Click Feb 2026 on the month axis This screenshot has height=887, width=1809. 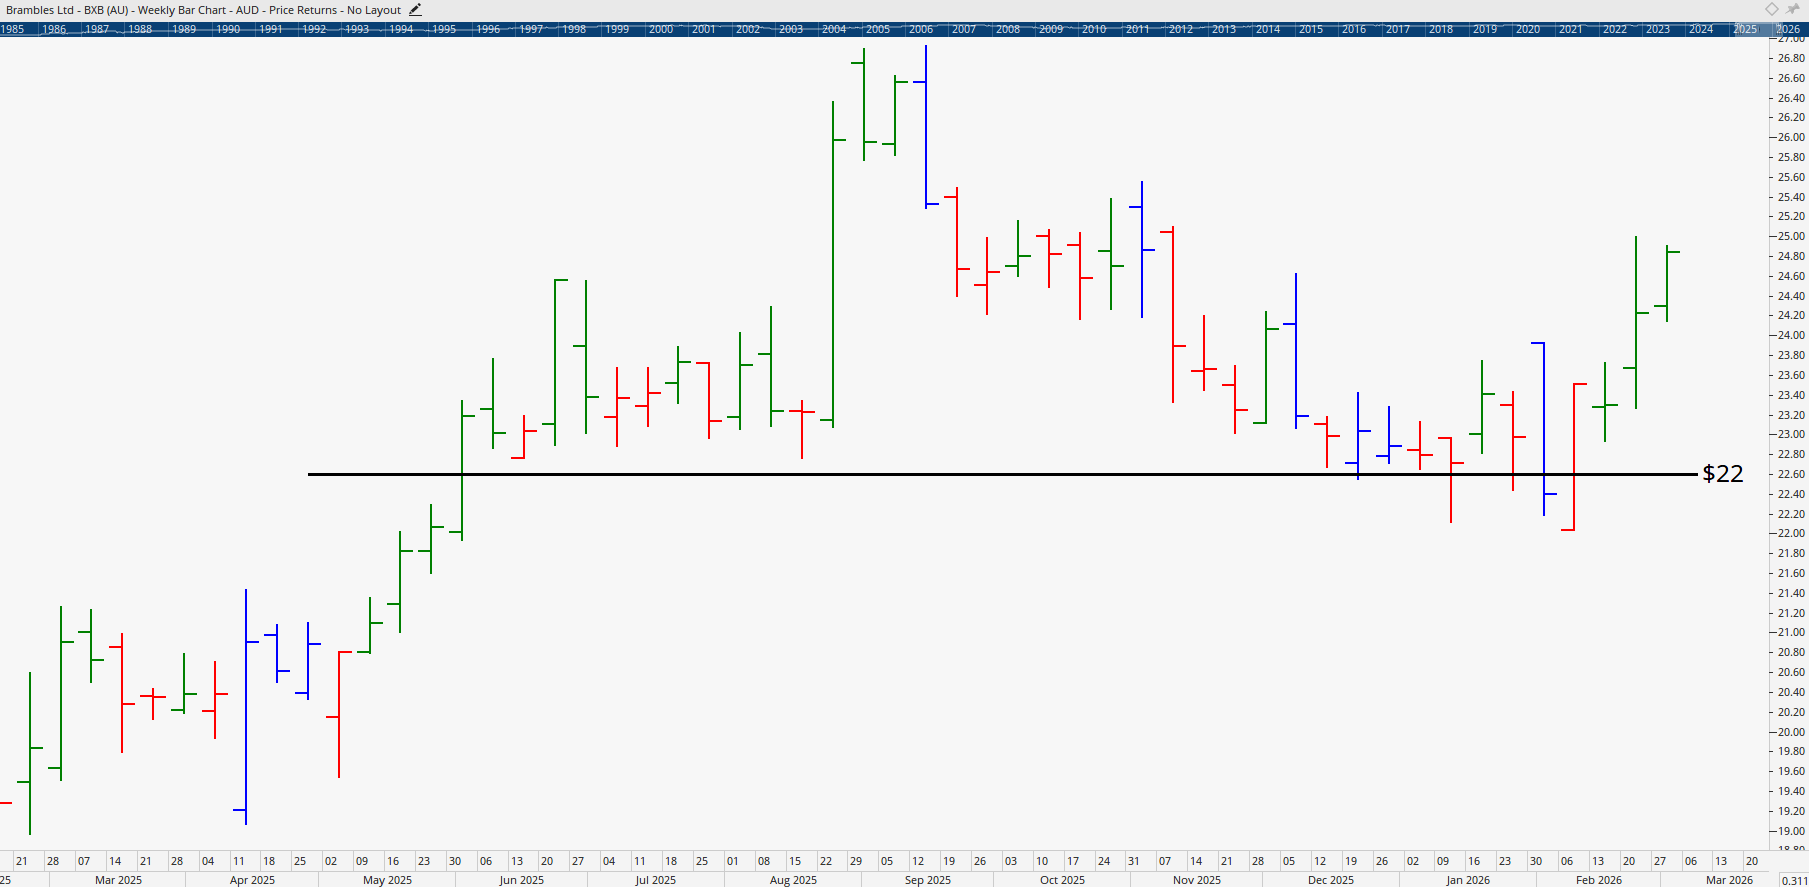(1598, 880)
